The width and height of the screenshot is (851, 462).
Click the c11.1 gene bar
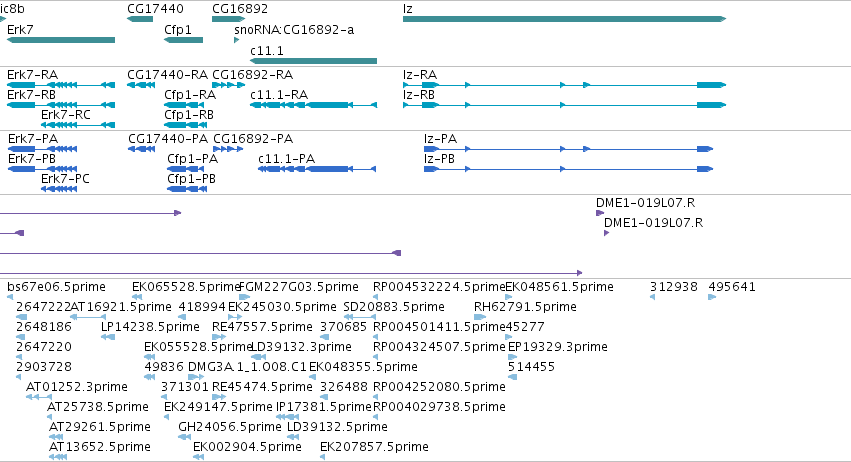tap(314, 61)
